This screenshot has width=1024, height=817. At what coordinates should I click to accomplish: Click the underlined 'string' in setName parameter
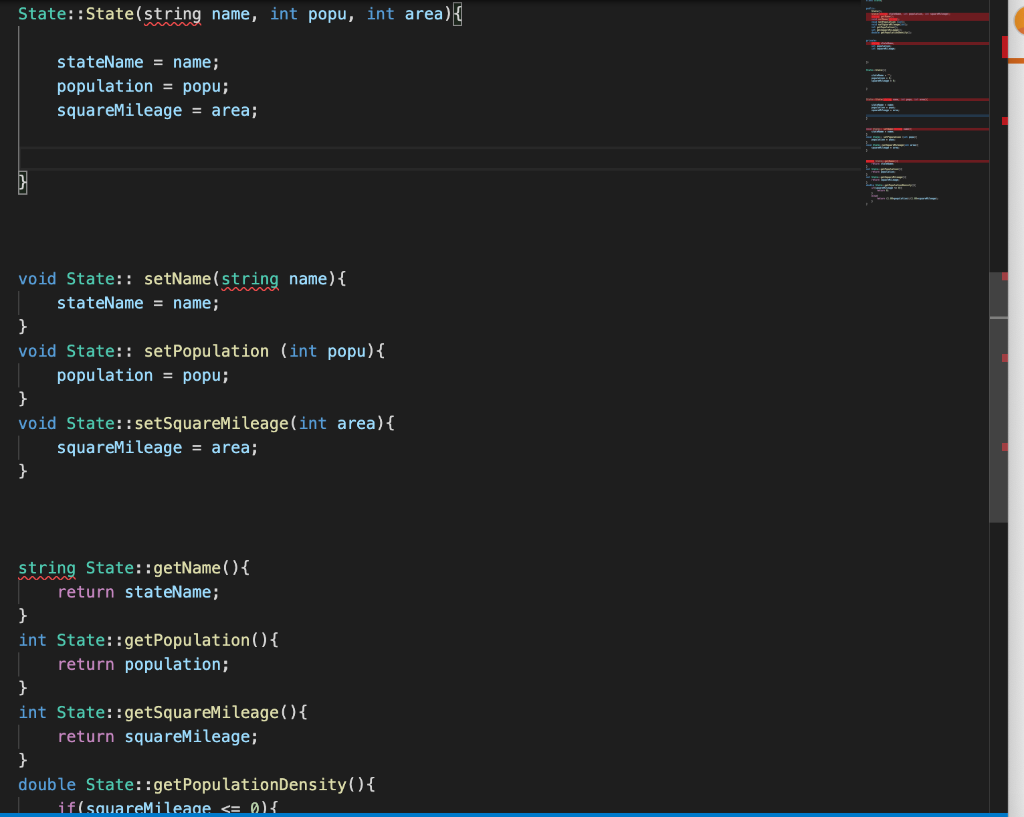point(249,279)
